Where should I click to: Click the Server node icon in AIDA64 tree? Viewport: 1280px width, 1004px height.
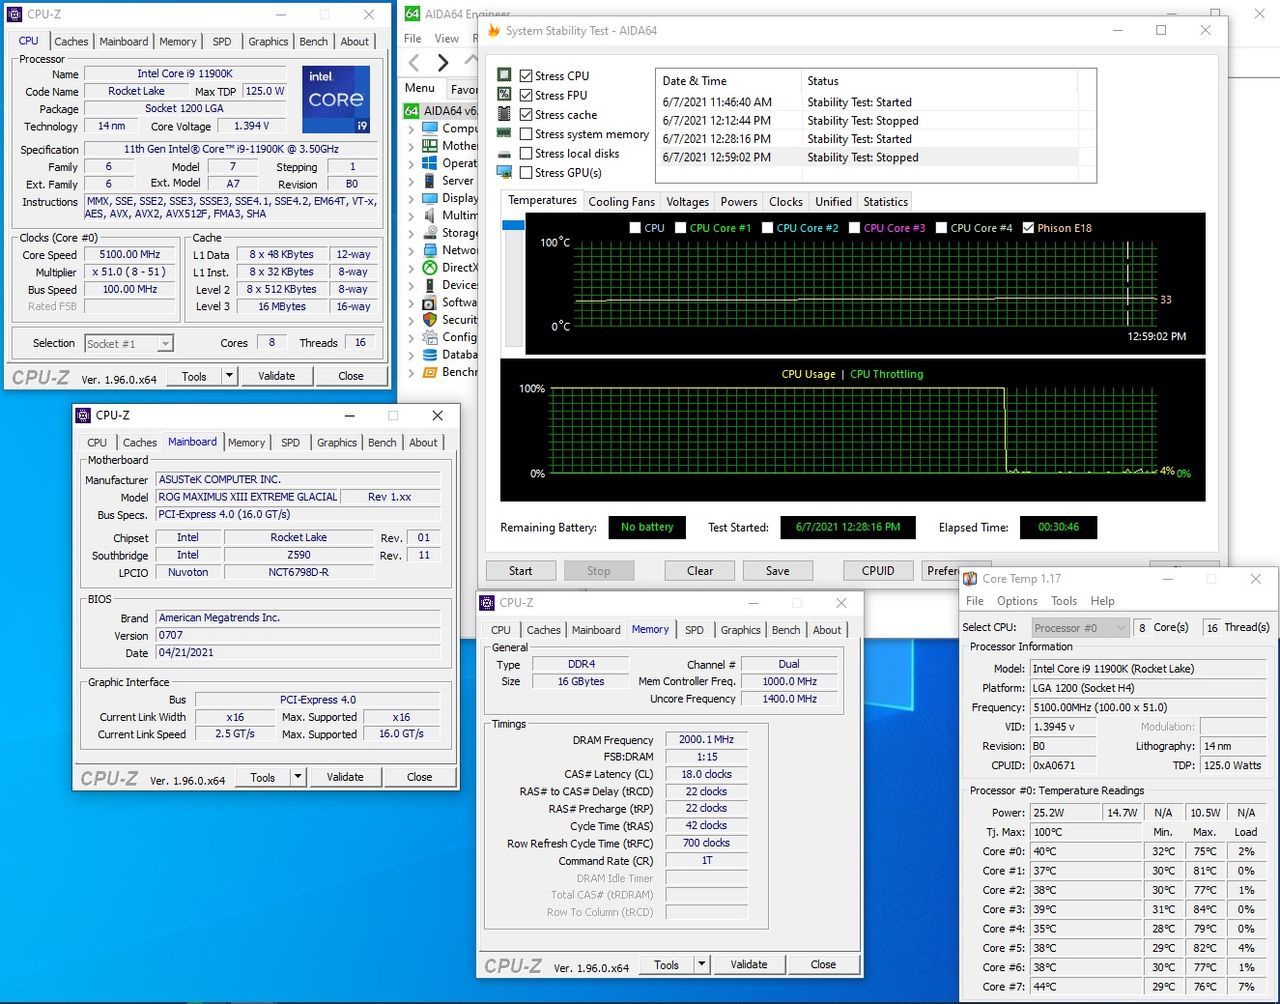point(430,181)
